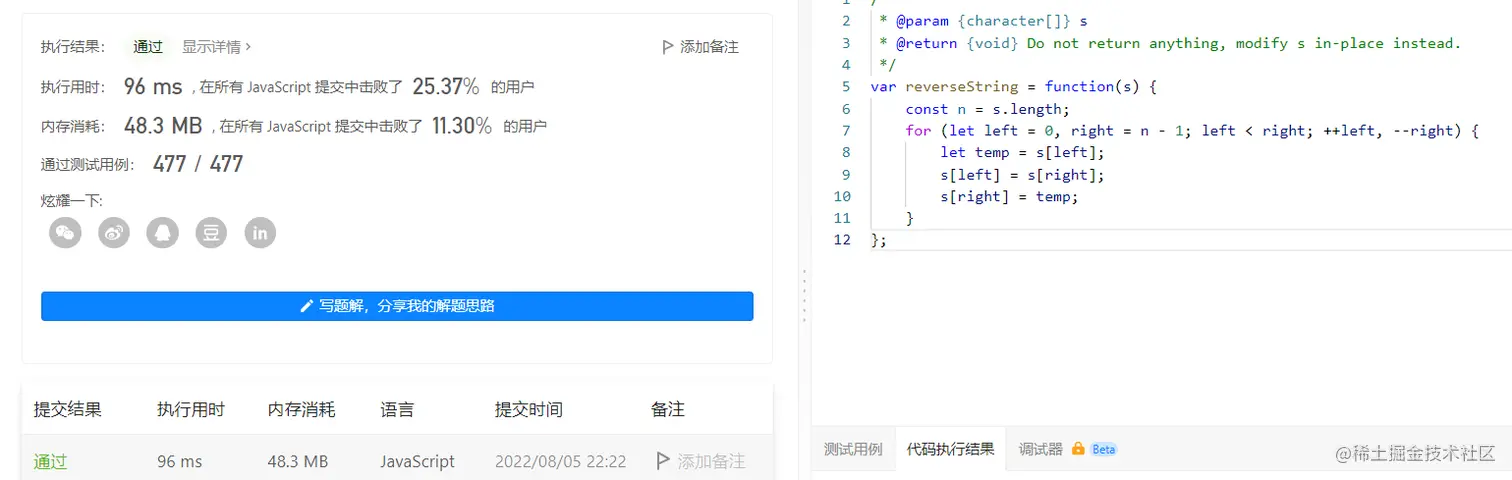
Task: Share result to QQ icon
Action: pyautogui.click(x=162, y=233)
